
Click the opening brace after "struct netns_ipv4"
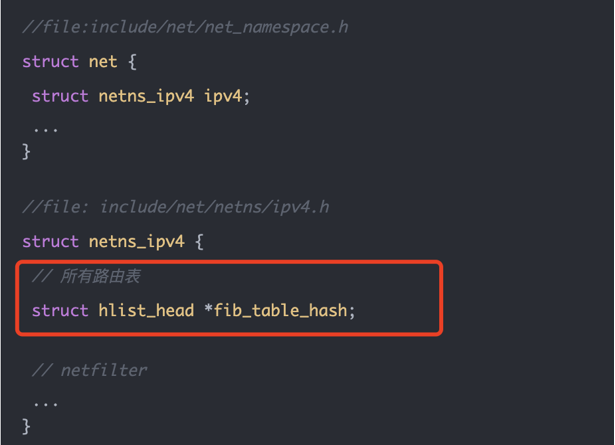(200, 241)
